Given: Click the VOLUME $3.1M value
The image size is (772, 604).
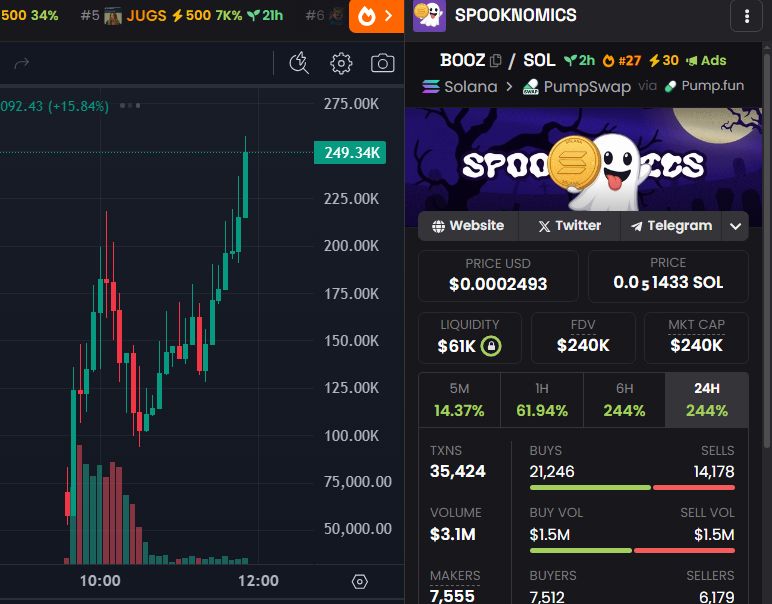Looking at the screenshot, I should [x=453, y=534].
